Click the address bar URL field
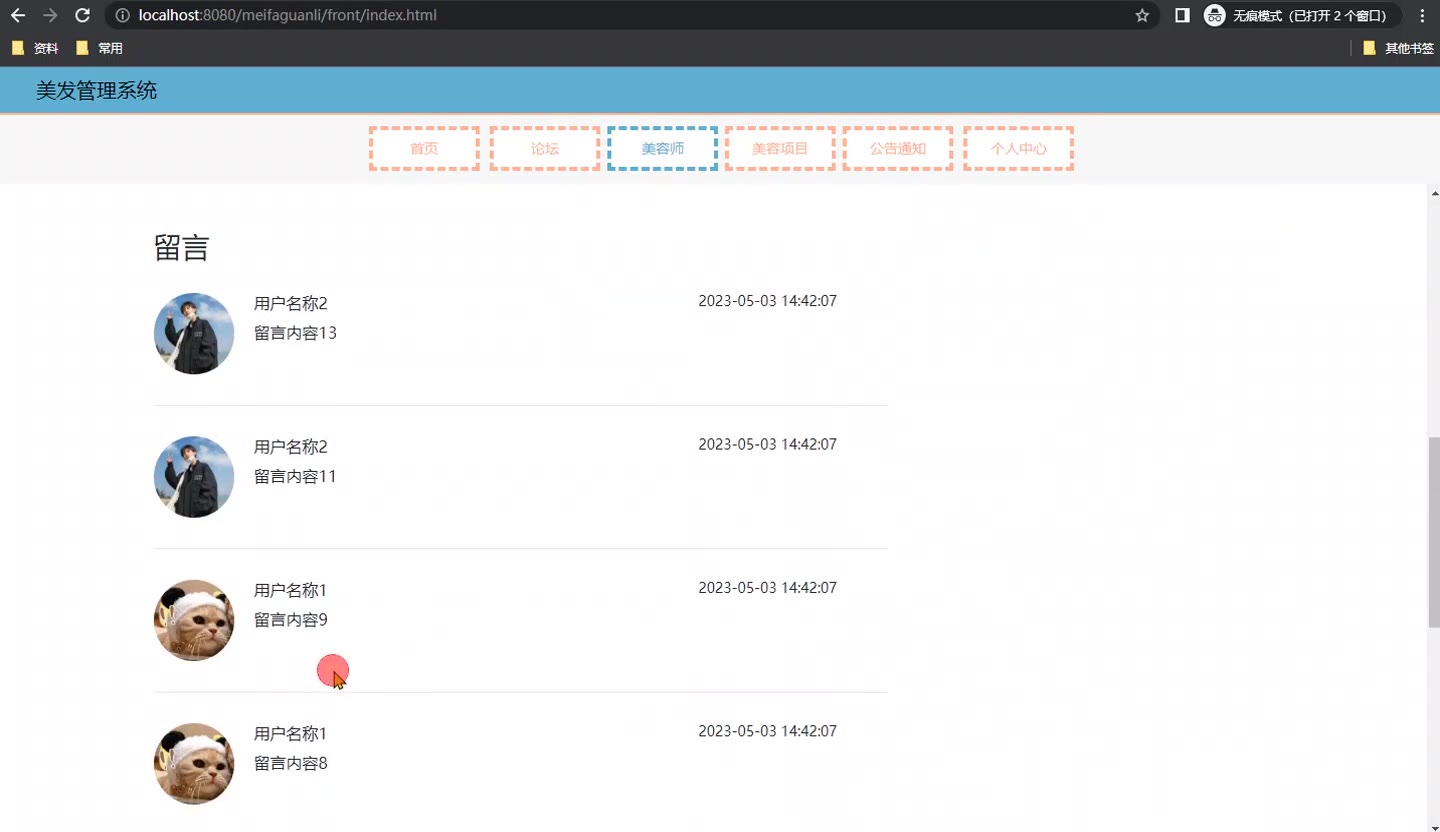This screenshot has height=832, width=1440. coord(630,15)
